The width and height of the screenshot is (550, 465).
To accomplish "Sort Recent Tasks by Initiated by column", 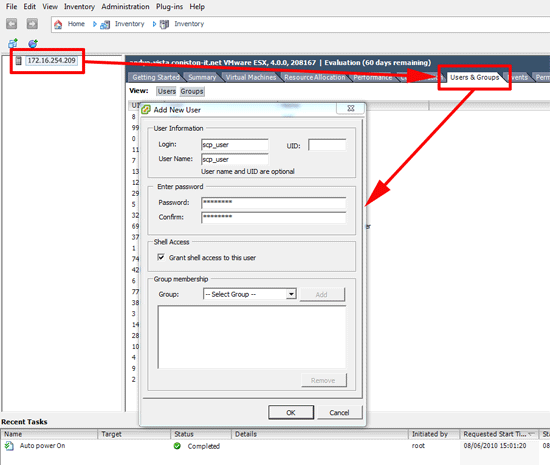I will [x=434, y=434].
